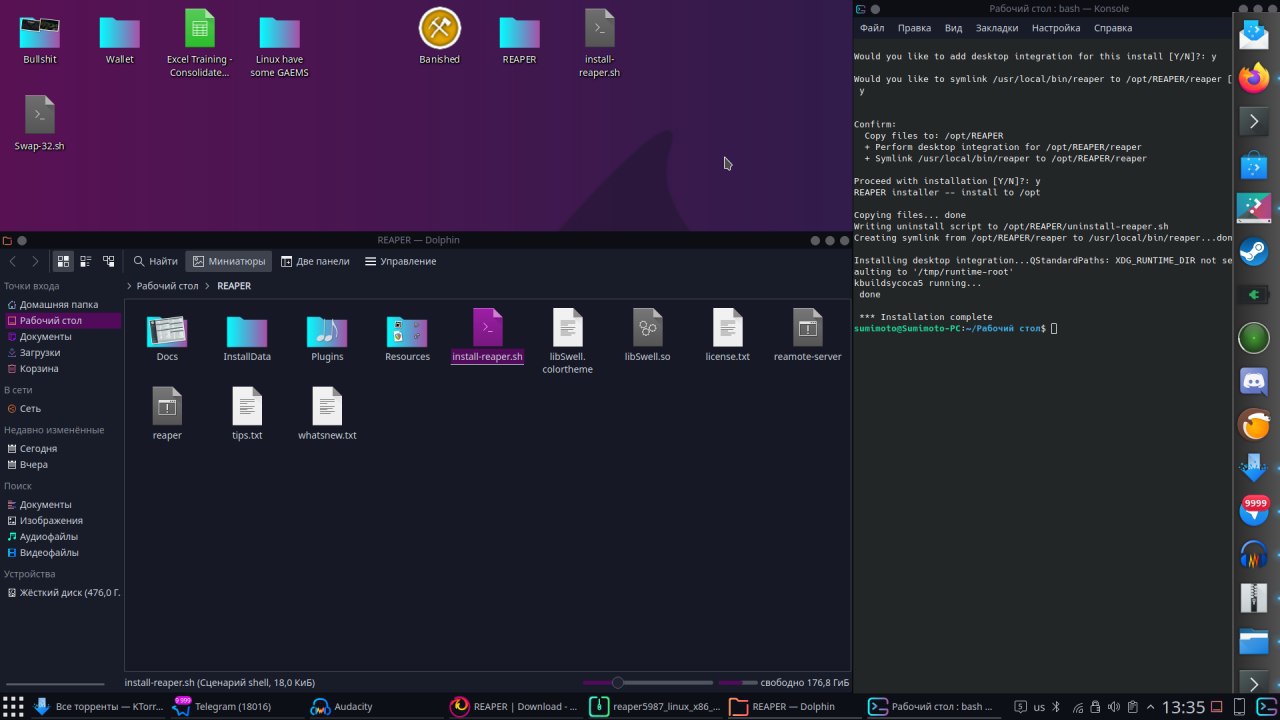Switch Dolphin to details tree view mode
1280x720 pixels.
point(108,261)
